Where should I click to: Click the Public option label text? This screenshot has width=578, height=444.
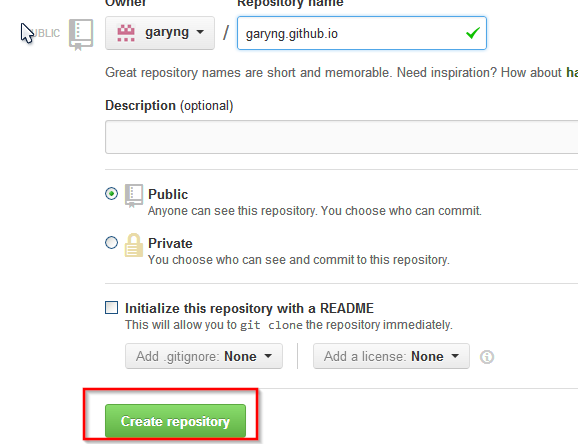(x=168, y=194)
